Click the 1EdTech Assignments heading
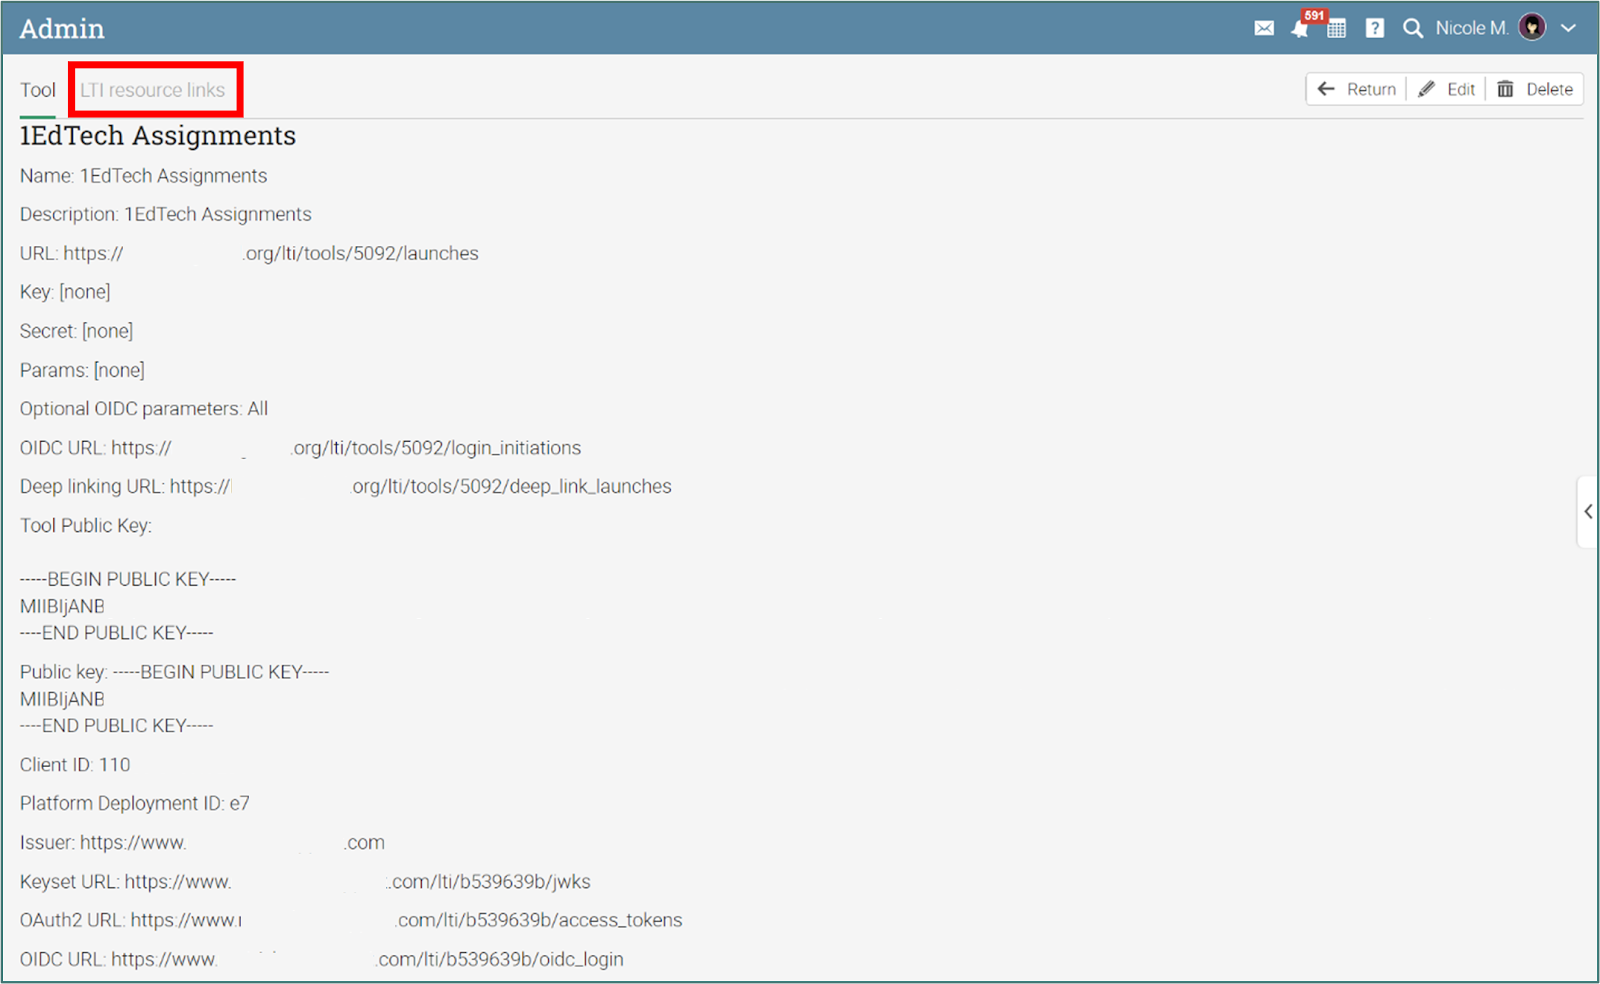 coord(158,136)
